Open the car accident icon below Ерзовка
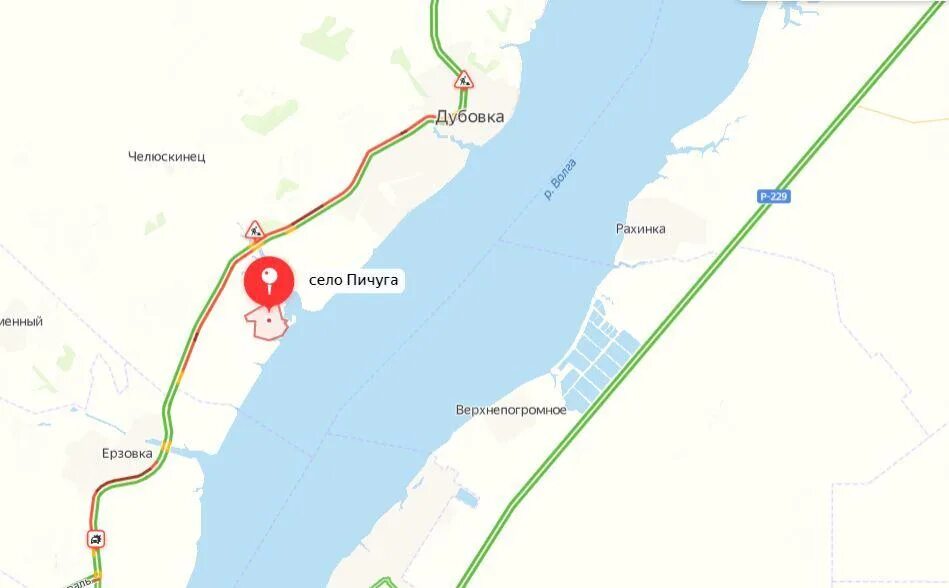Image resolution: width=949 pixels, height=588 pixels. [96, 539]
